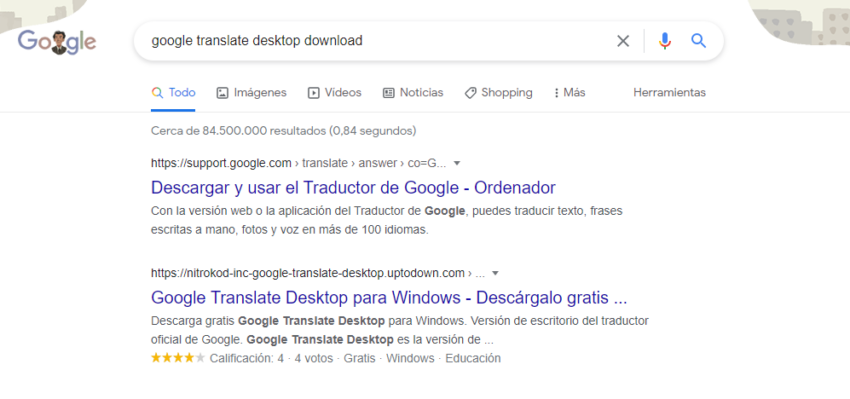Viewport: 850px width, 399px height.
Task: Open the Herramientas search tools
Action: pos(669,93)
